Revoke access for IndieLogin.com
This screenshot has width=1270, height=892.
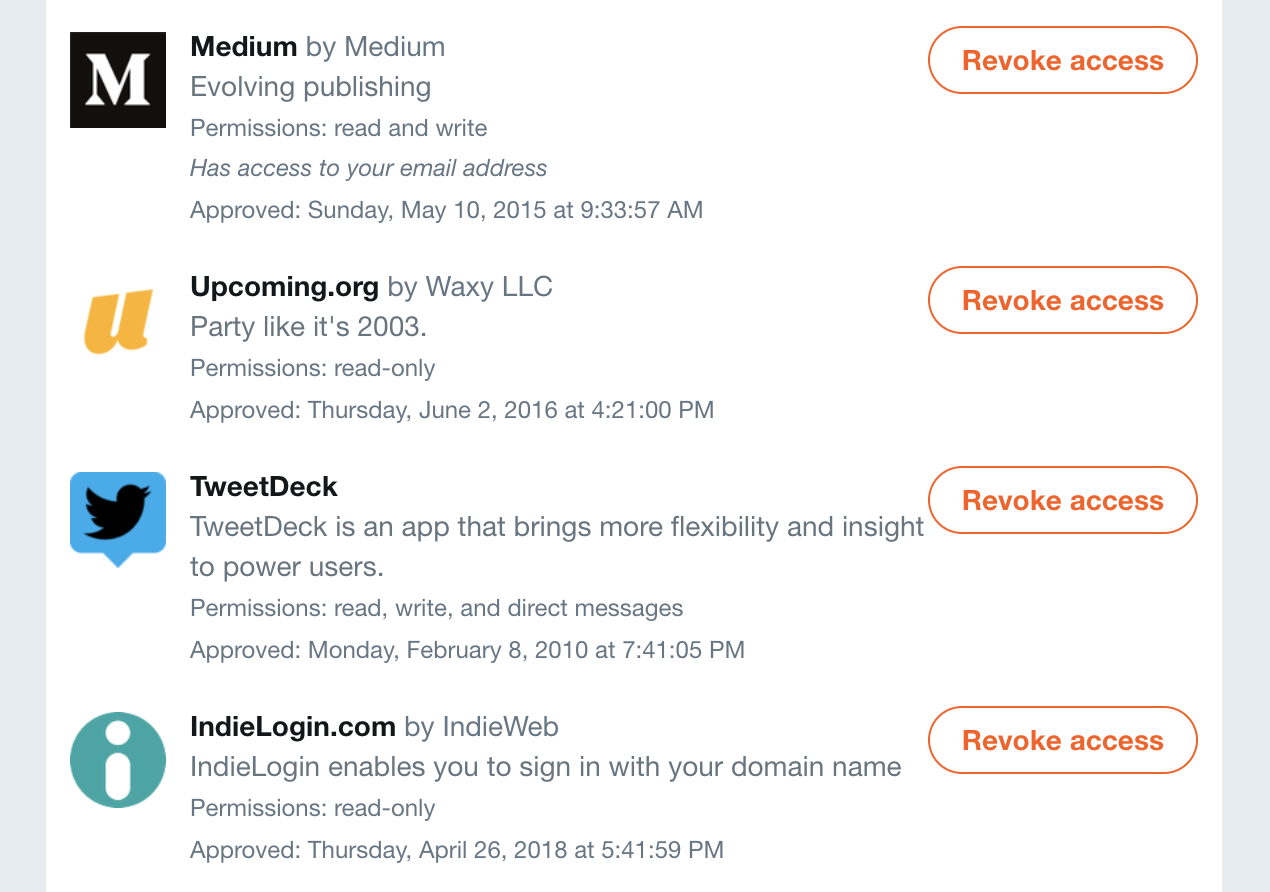click(1063, 740)
